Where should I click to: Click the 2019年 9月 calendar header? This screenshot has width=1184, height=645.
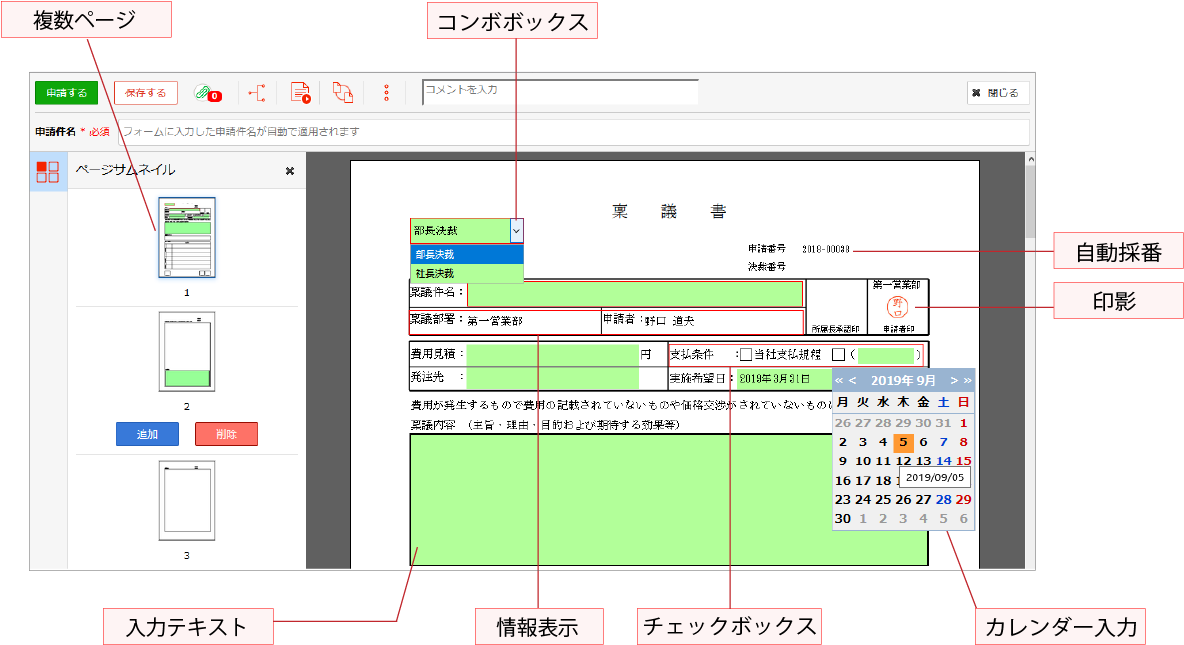(x=903, y=381)
